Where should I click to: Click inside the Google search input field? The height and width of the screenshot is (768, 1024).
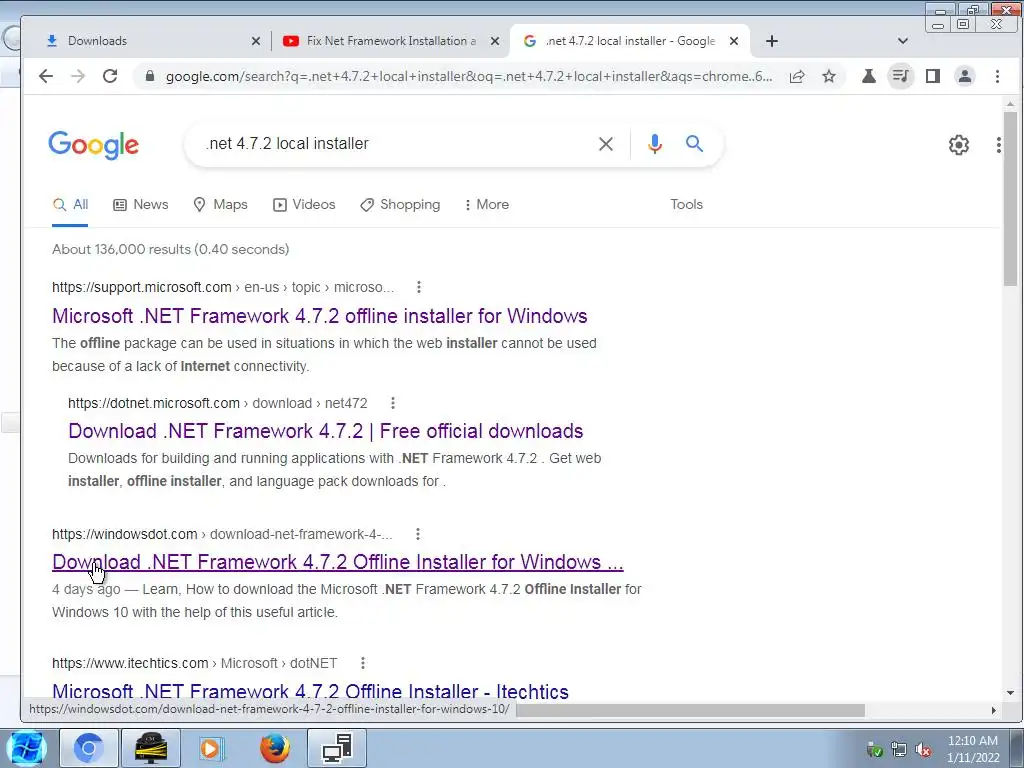coord(392,144)
